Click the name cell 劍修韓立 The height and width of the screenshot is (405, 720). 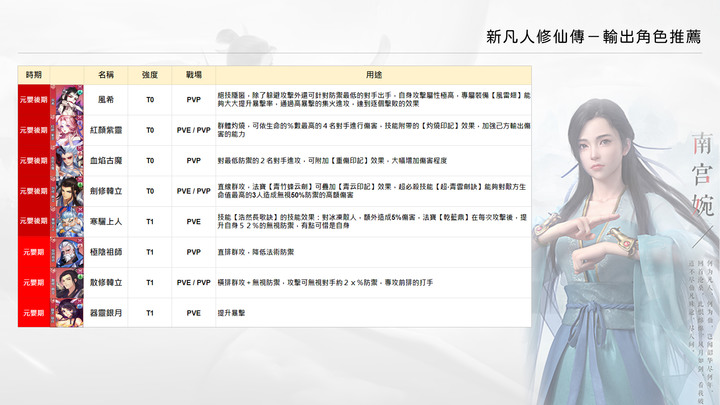(x=106, y=191)
